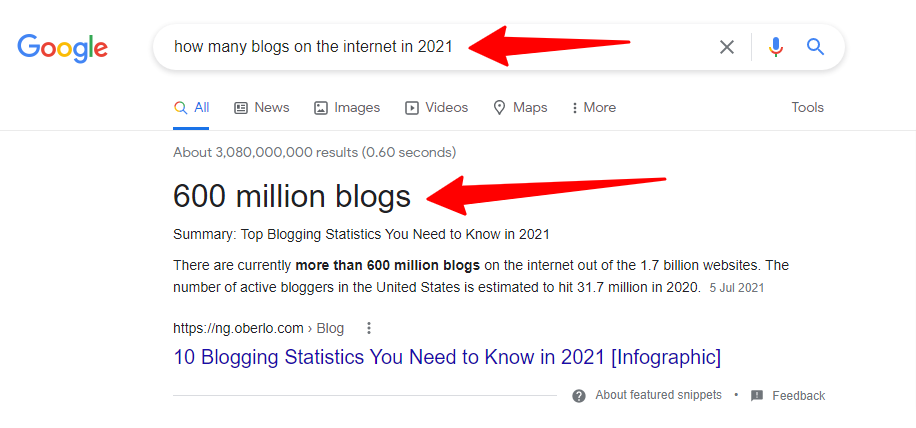The image size is (916, 428).
Task: Click the Google logo
Action: click(62, 47)
